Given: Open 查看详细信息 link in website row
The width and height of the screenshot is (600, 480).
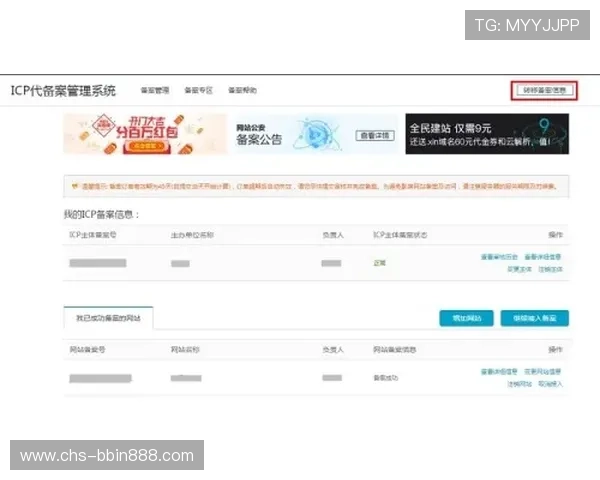Looking at the screenshot, I should pyautogui.click(x=499, y=372).
